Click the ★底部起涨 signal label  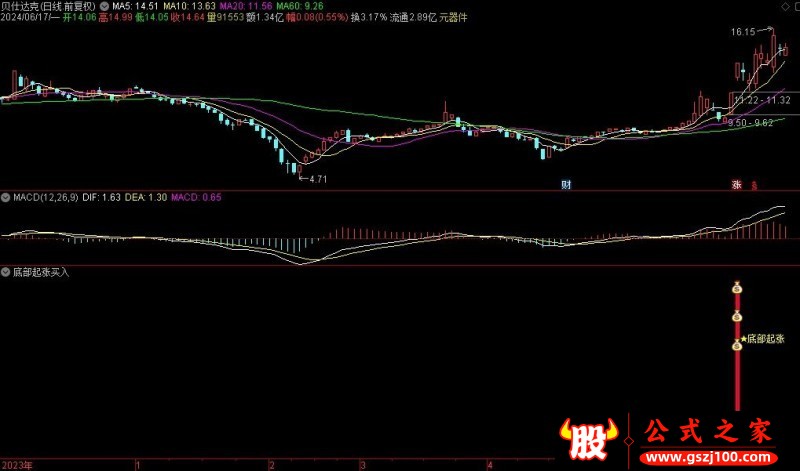click(x=763, y=339)
